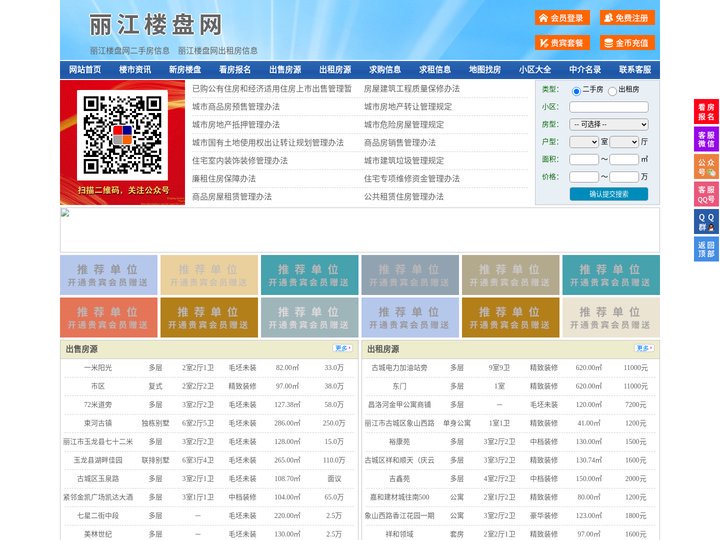720x540 pixels.
Task: Open the 束河古镇 sale listing
Action: click(x=98, y=423)
